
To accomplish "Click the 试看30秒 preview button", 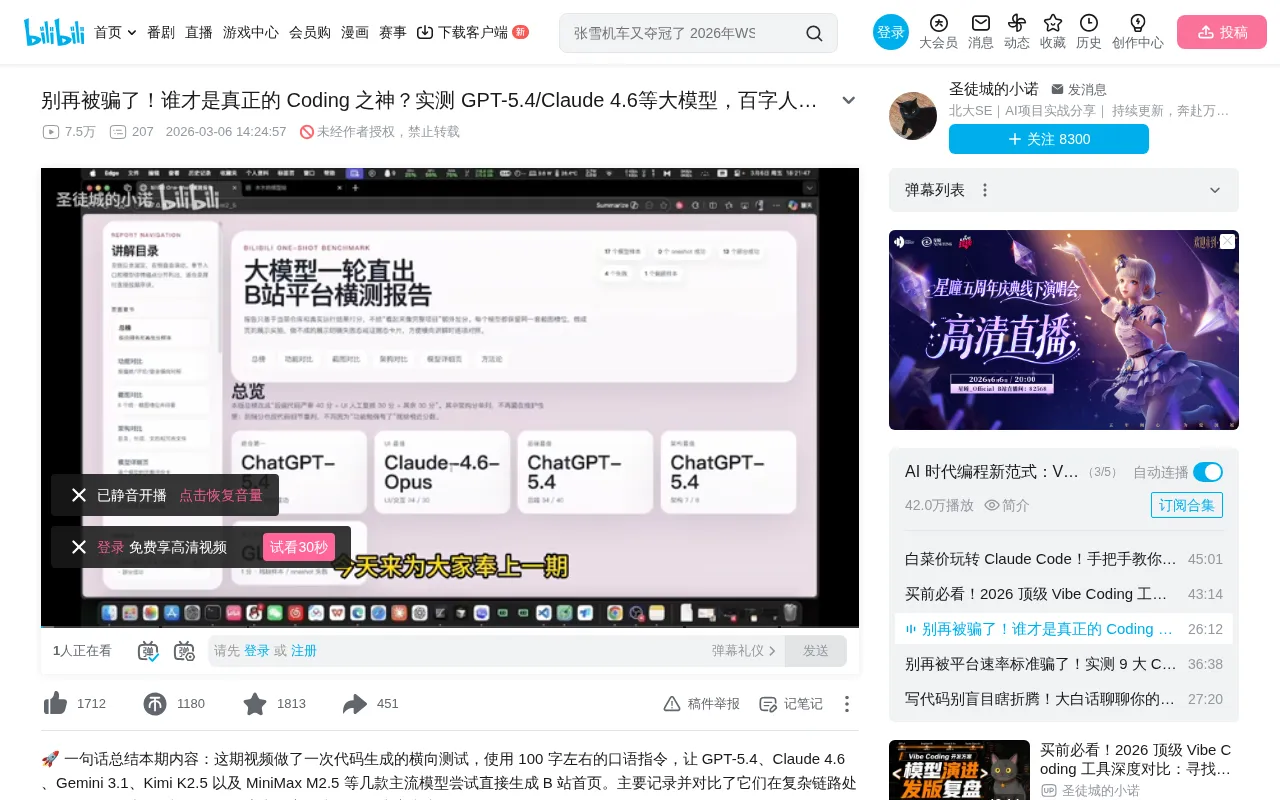I will tap(299, 547).
